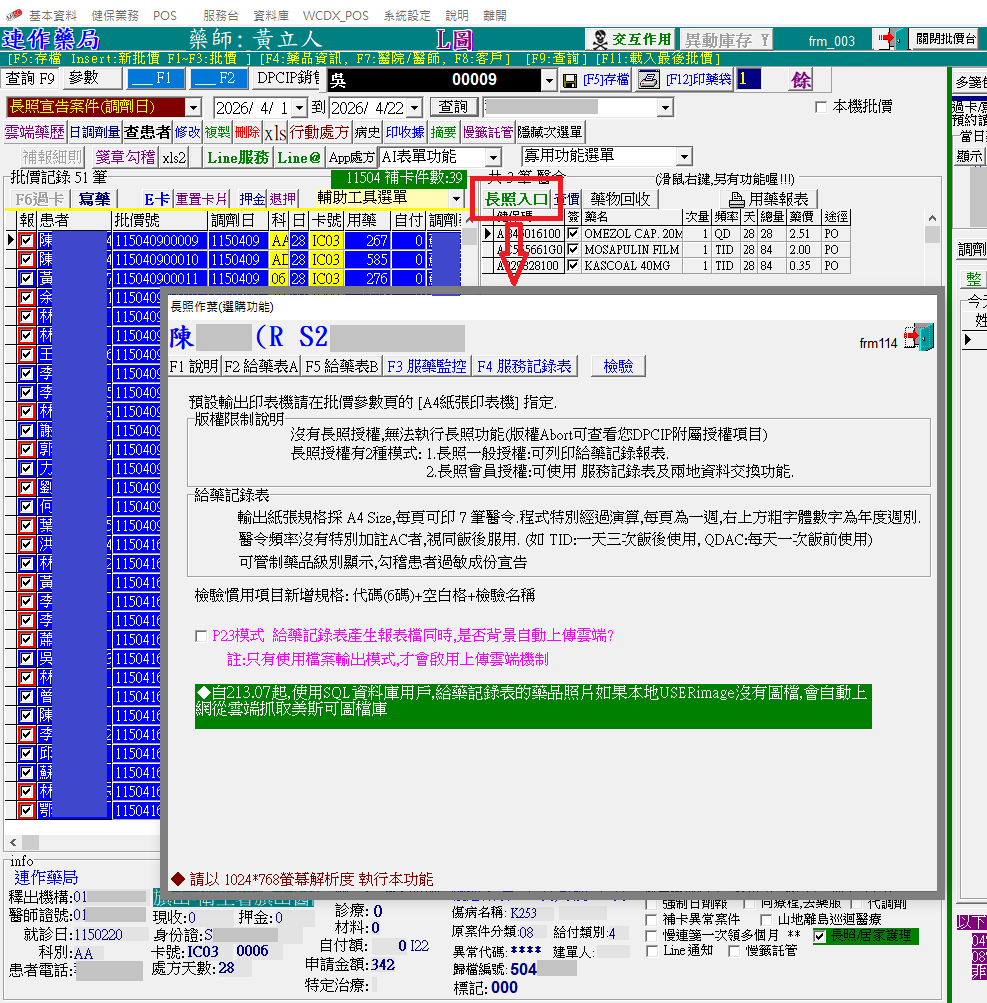The image size is (987, 1003).
Task: Open the 系統設定 menu
Action: 407,15
